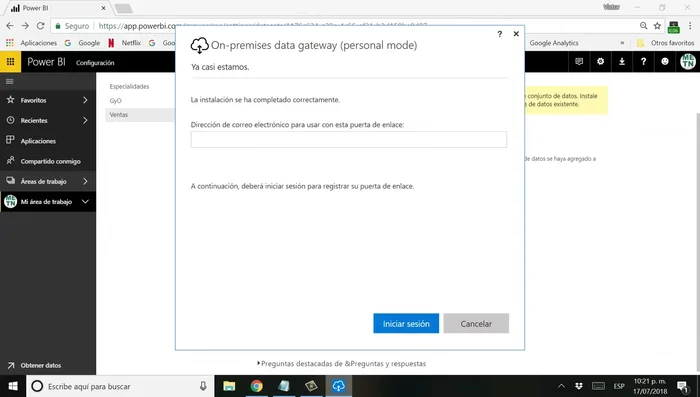The width and height of the screenshot is (700, 397).
Task: Open the user account avatar
Action: coord(688,62)
